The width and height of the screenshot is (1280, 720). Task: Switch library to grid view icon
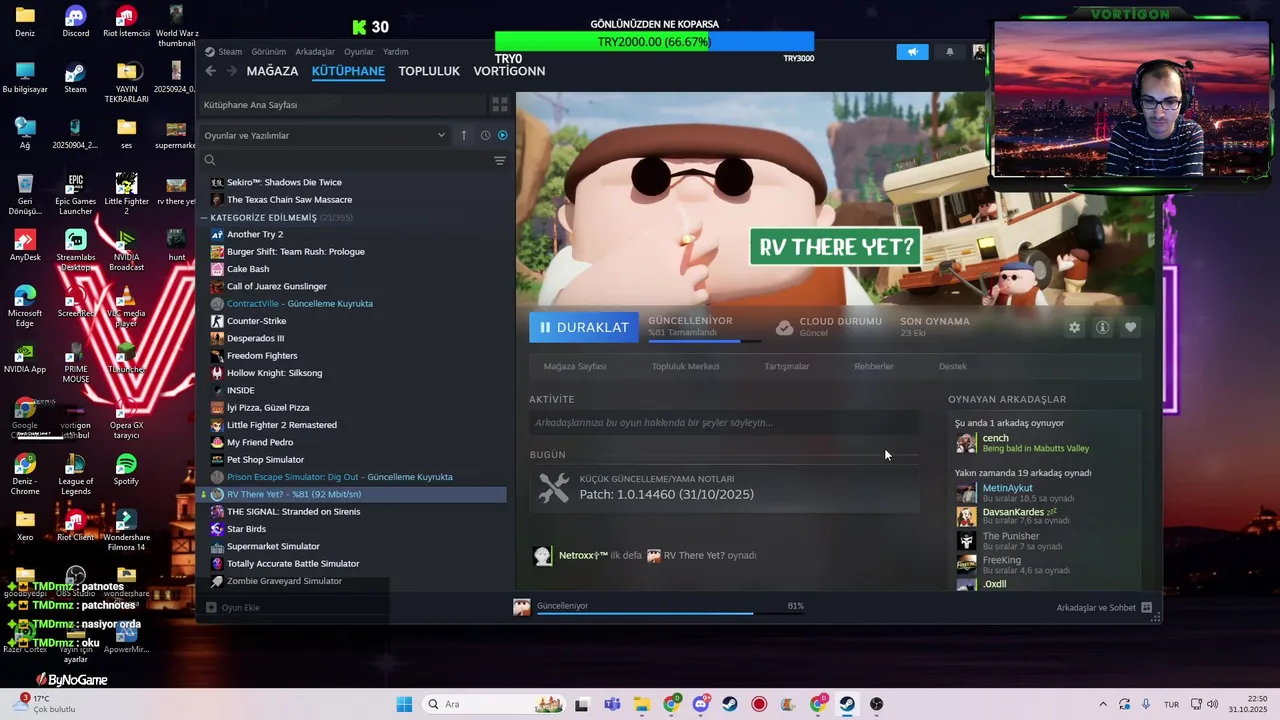500,104
